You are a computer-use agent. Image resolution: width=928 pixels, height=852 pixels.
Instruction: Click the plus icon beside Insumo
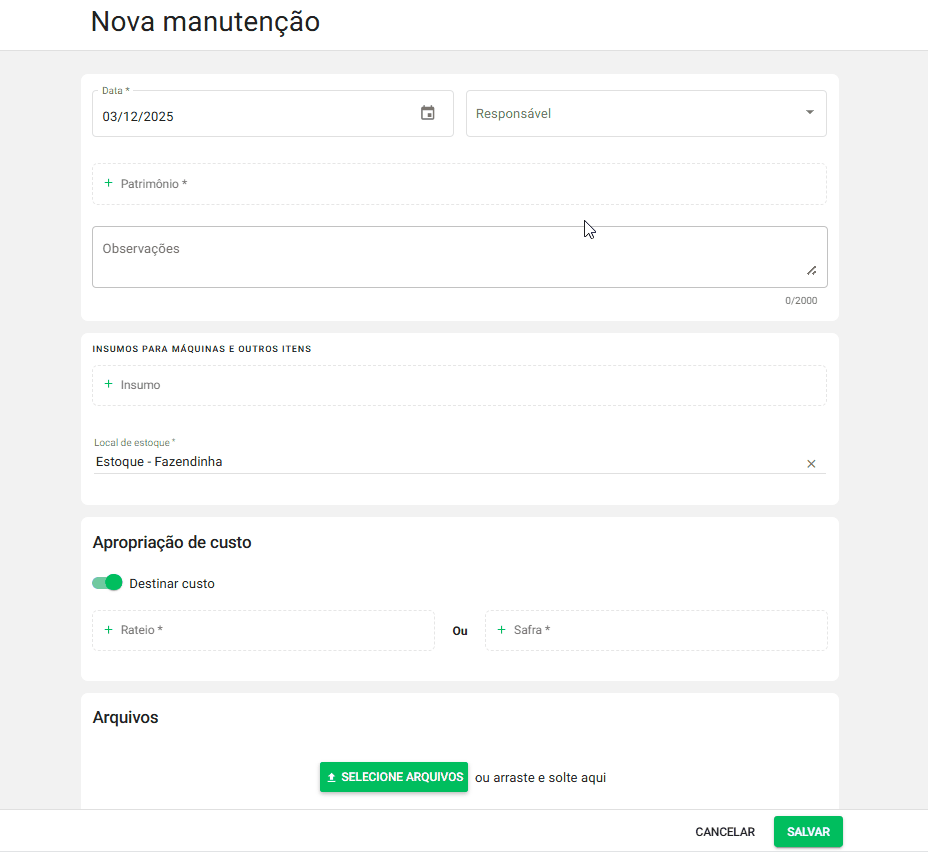pyautogui.click(x=108, y=385)
